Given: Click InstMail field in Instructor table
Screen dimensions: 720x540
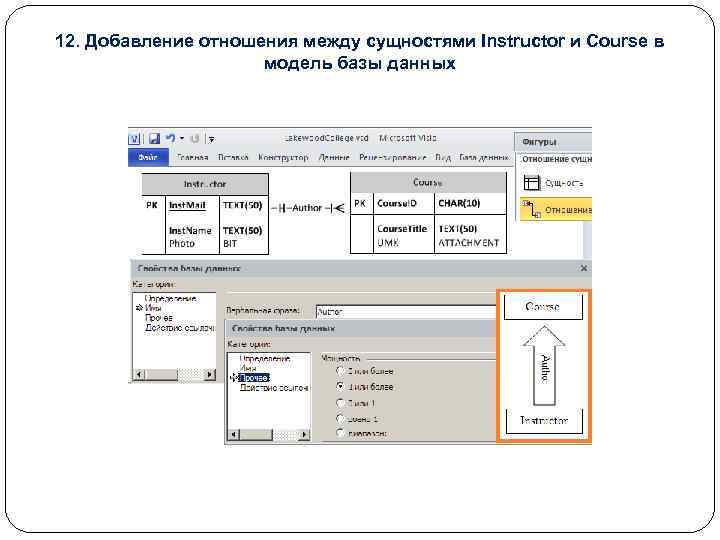Looking at the screenshot, I should (187, 205).
